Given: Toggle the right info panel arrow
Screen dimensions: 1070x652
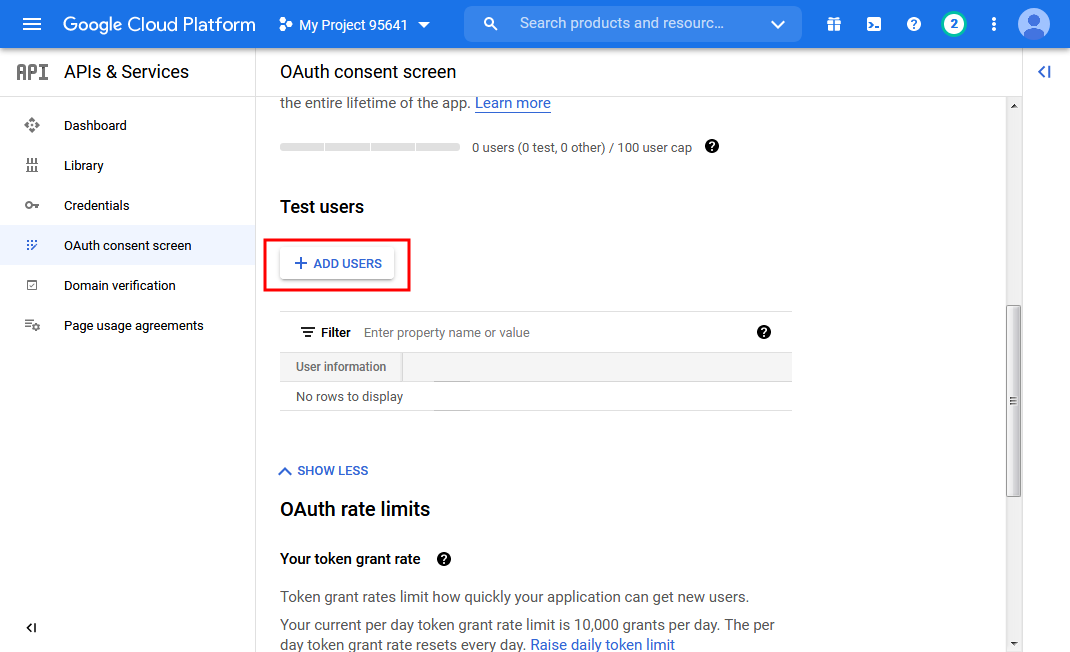Looking at the screenshot, I should pyautogui.click(x=1044, y=72).
